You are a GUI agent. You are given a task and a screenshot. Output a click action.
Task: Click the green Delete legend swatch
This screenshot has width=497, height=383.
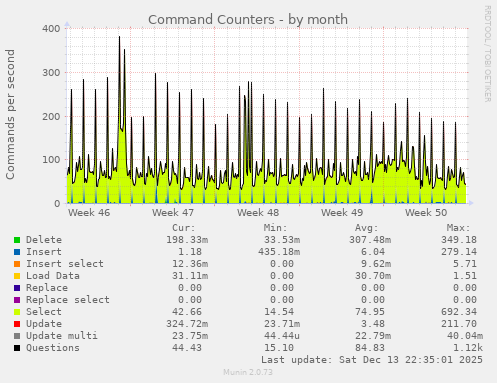tap(17, 240)
